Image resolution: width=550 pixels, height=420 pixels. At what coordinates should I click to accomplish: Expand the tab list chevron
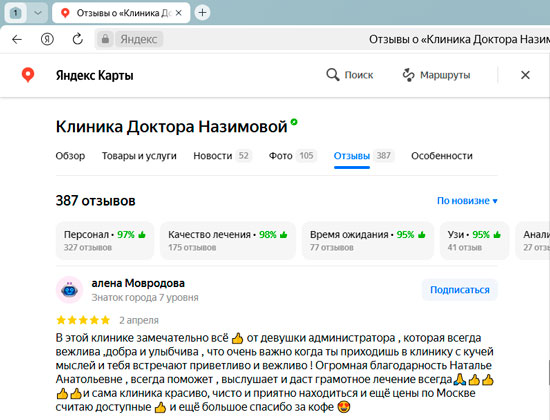click(38, 13)
